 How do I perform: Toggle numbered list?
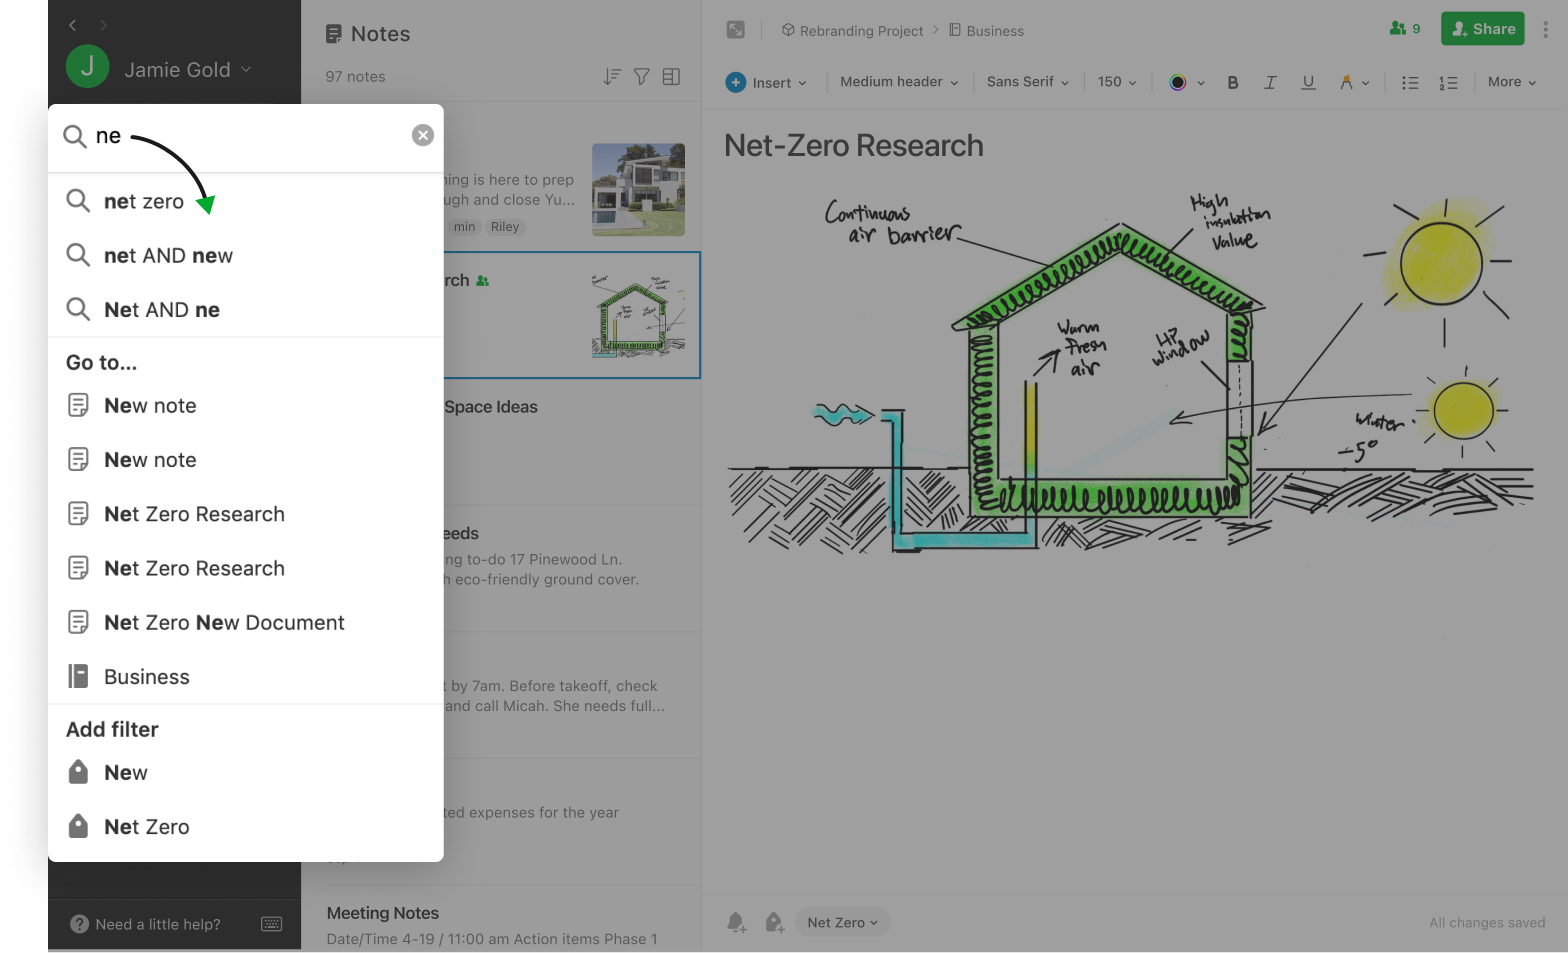point(1448,82)
